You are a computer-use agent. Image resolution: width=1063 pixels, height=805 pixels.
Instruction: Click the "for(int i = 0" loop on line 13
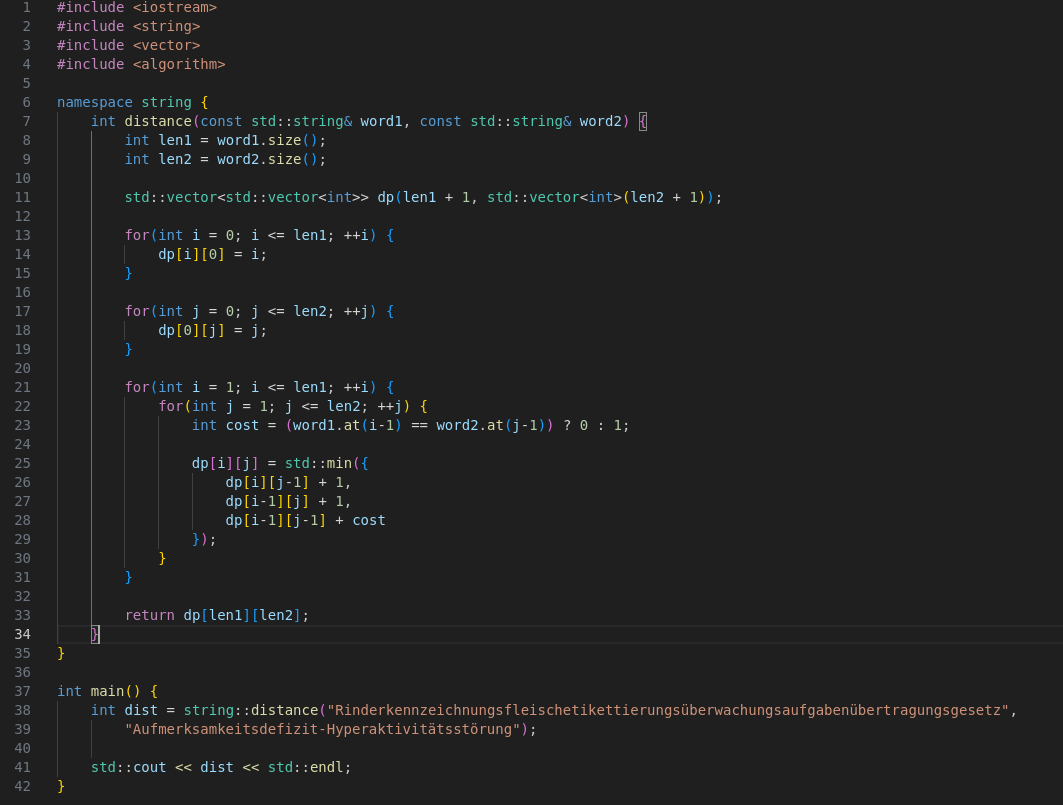(179, 235)
